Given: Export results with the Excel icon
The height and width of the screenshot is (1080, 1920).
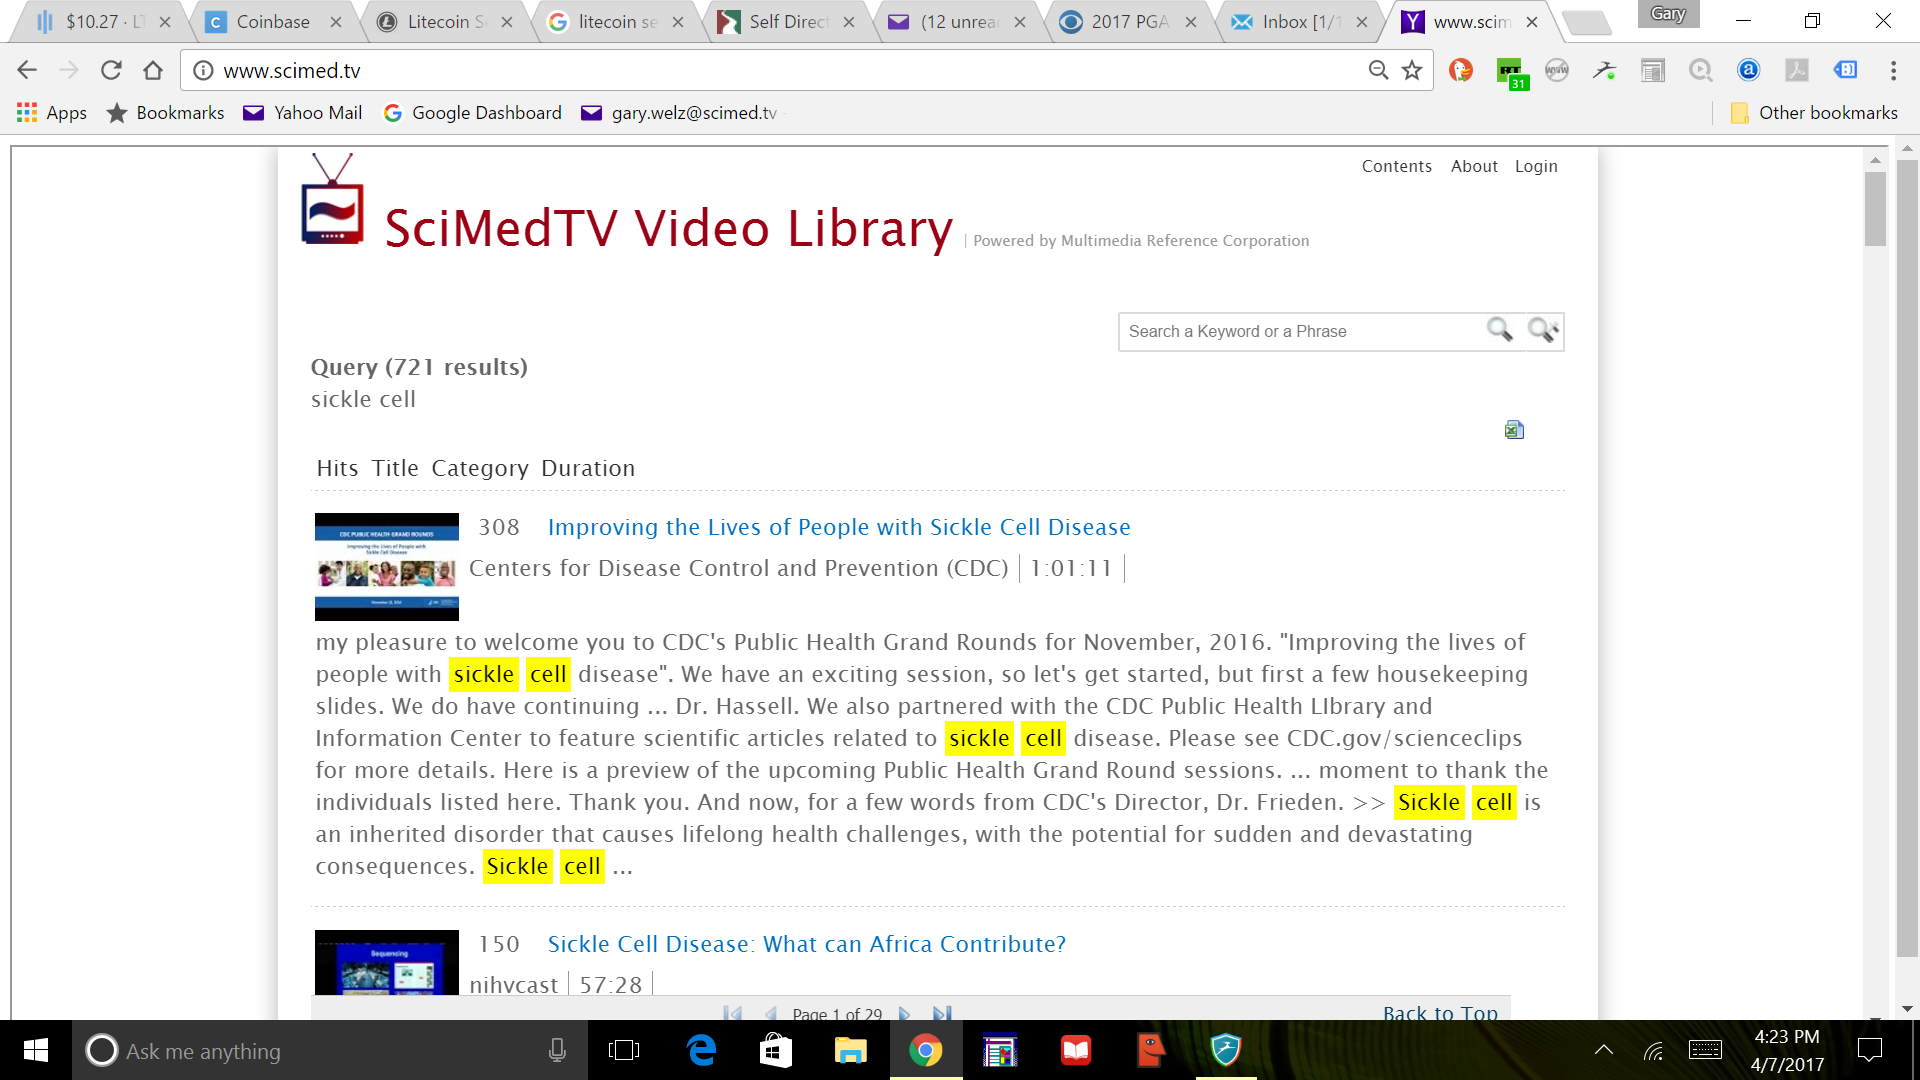Looking at the screenshot, I should tap(1514, 430).
